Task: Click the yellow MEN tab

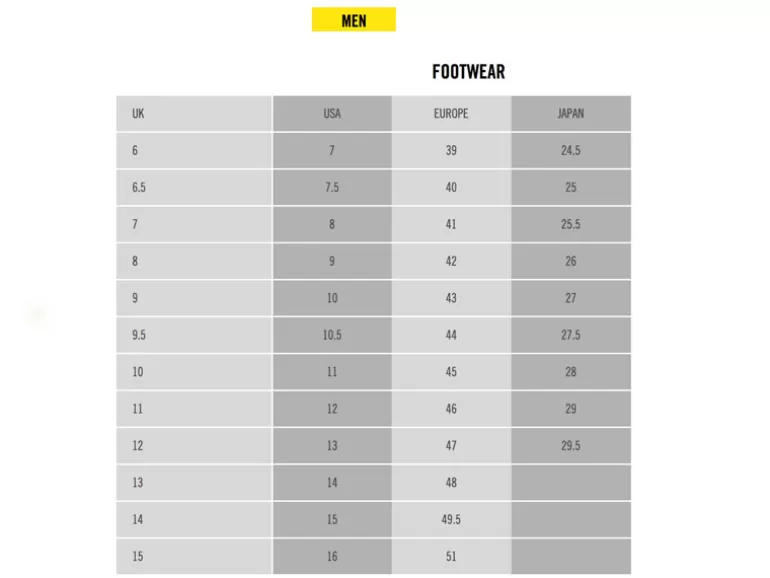Action: tap(354, 20)
